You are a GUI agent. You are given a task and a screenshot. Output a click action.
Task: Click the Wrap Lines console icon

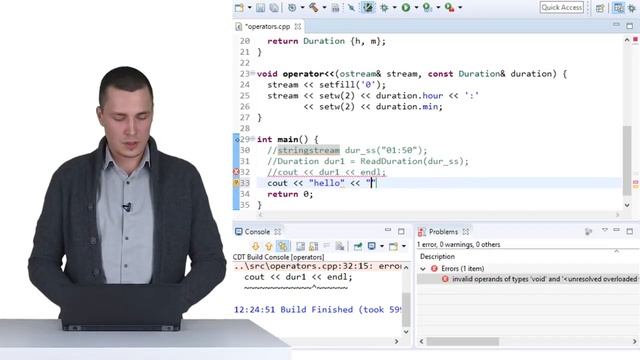[300, 246]
